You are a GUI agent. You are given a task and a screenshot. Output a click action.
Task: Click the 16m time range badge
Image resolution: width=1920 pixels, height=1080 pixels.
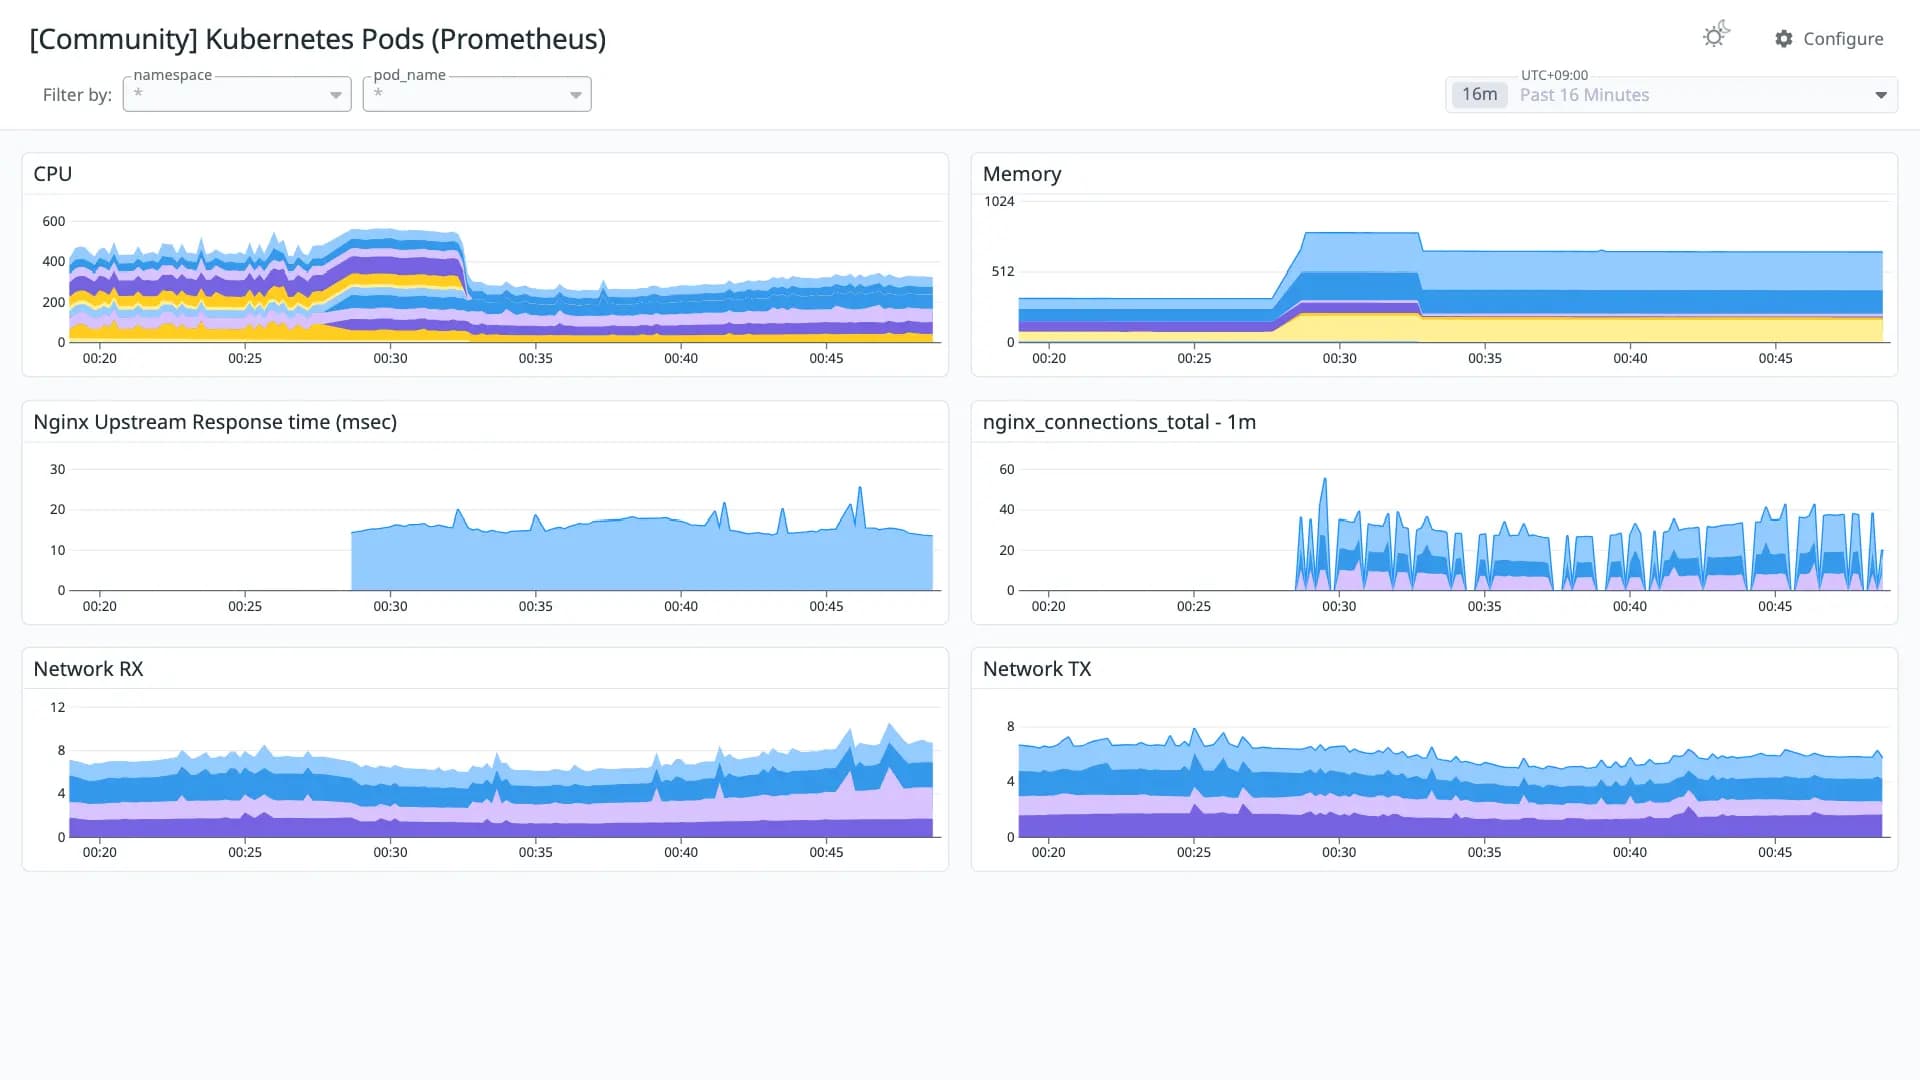(x=1479, y=94)
